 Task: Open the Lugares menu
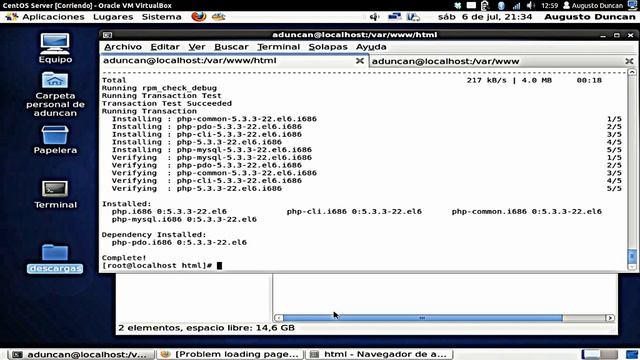(113, 17)
